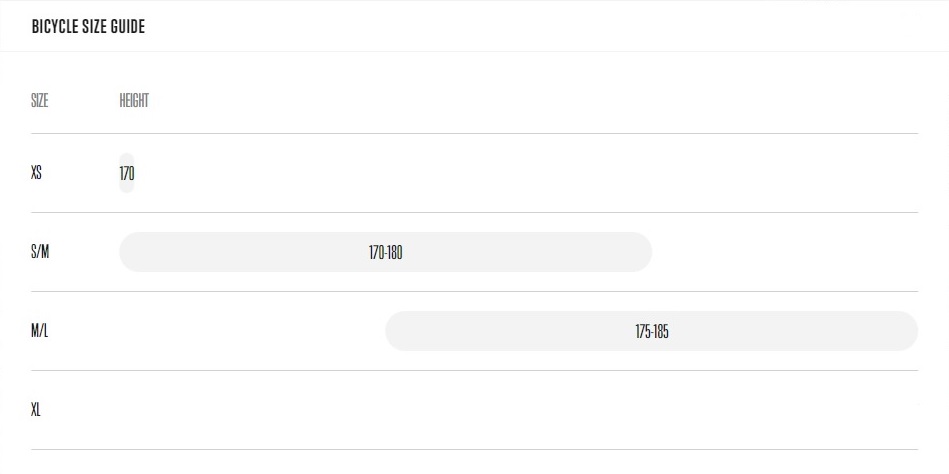Choose the XS size label
The height and width of the screenshot is (474, 949).
tap(36, 173)
